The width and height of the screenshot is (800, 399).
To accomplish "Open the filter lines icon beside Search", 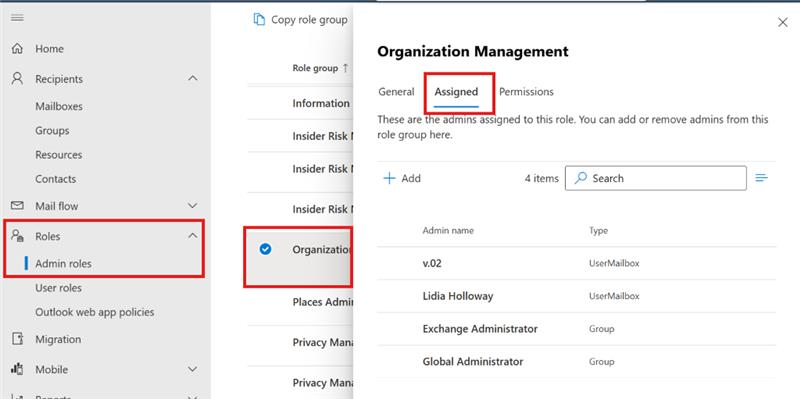I will [762, 178].
